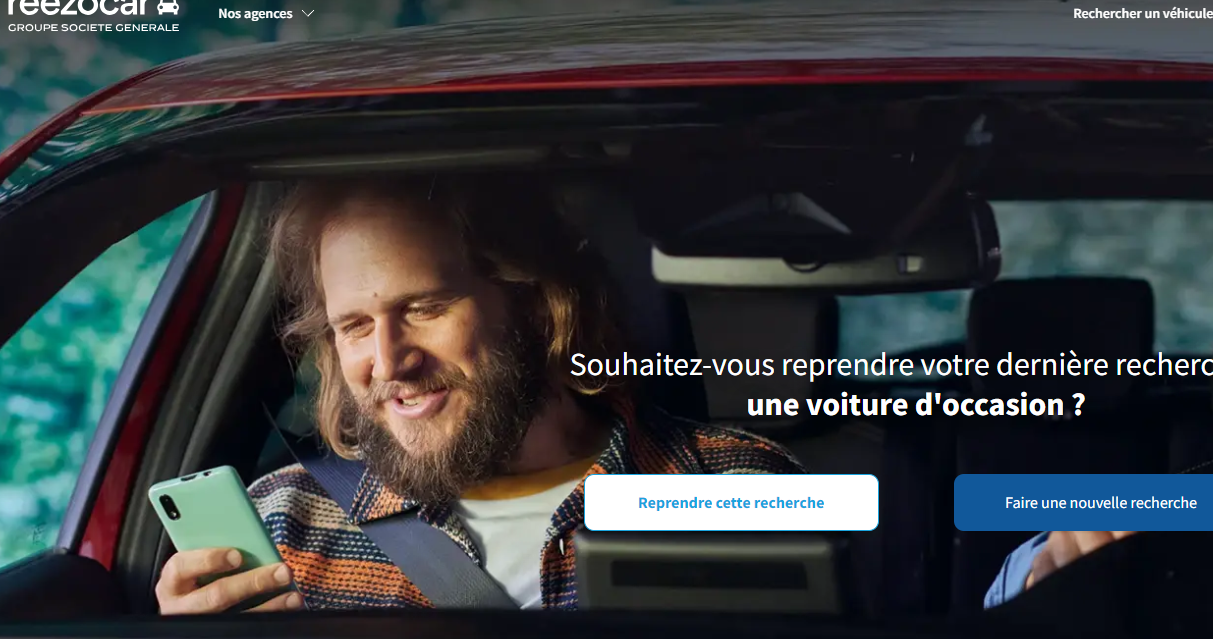
Task: Click the Souhaitez-vous reprendre heading text
Action: 891,365
